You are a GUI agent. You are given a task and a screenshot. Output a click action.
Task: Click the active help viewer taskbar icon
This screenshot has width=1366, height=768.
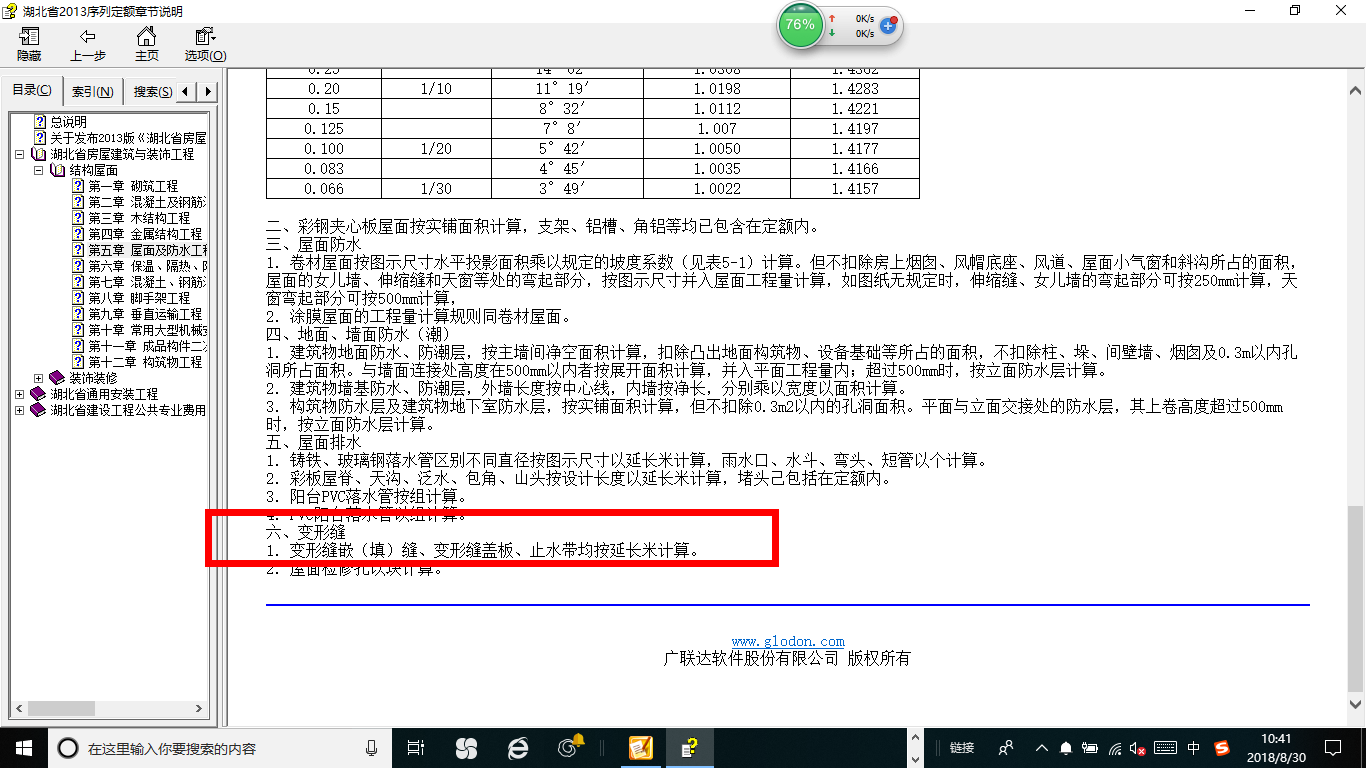tap(690, 748)
